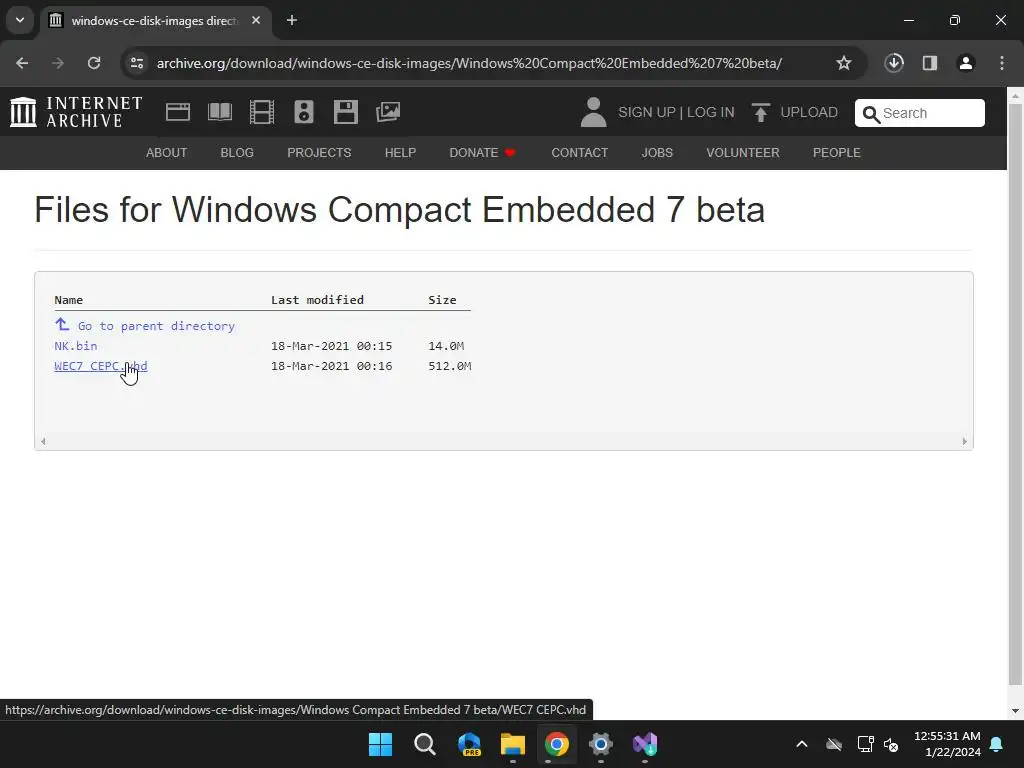The width and height of the screenshot is (1024, 768).
Task: Open JOBS menu item
Action: coord(657,153)
